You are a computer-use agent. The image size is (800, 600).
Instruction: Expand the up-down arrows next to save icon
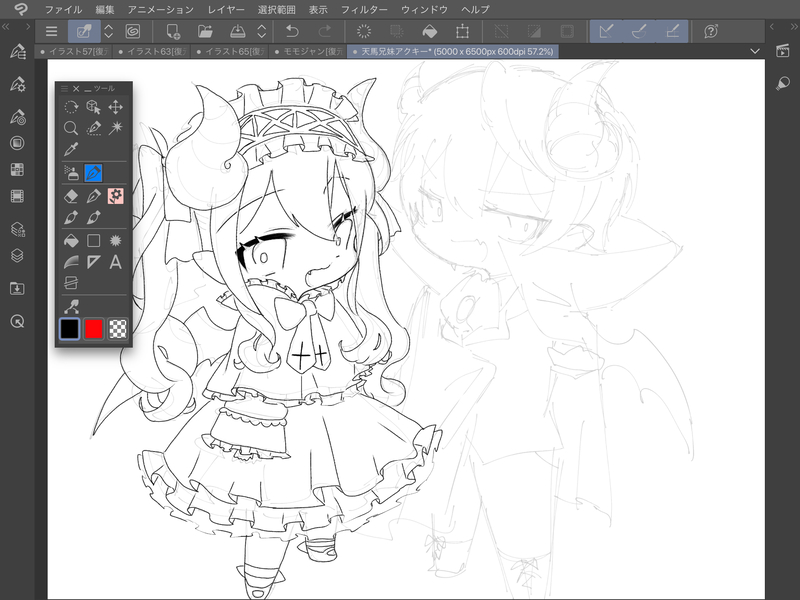[262, 31]
